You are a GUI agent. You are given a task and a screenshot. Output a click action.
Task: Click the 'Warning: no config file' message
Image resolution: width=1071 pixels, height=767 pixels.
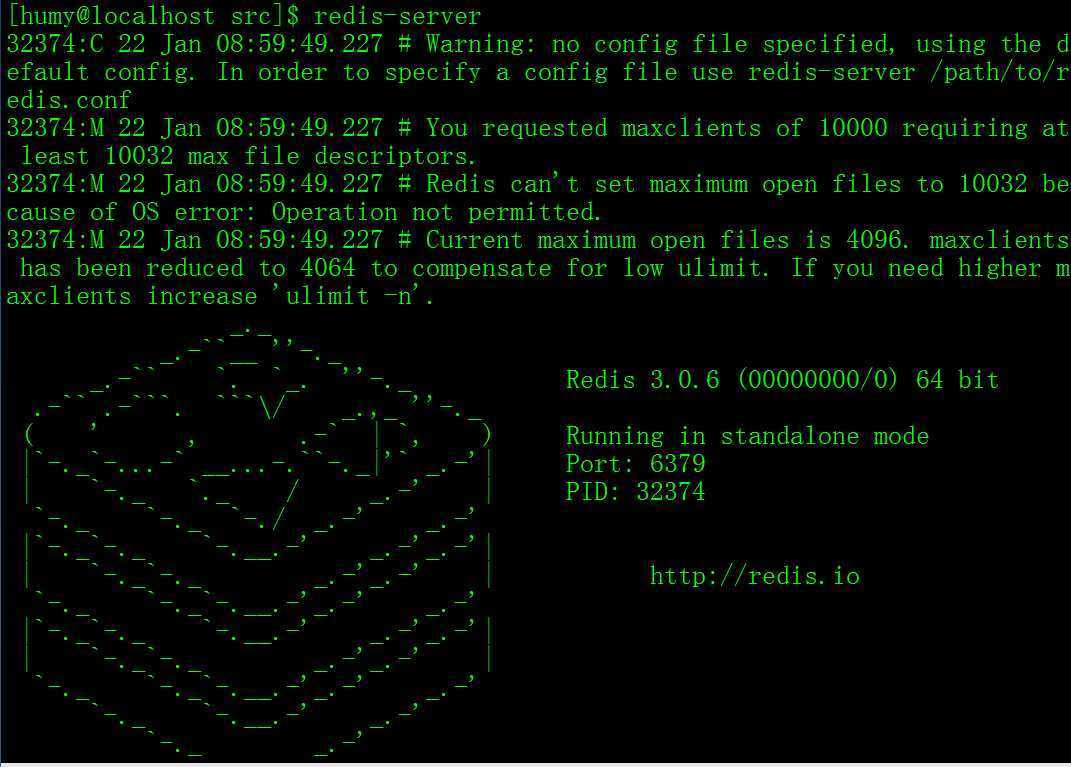click(551, 44)
